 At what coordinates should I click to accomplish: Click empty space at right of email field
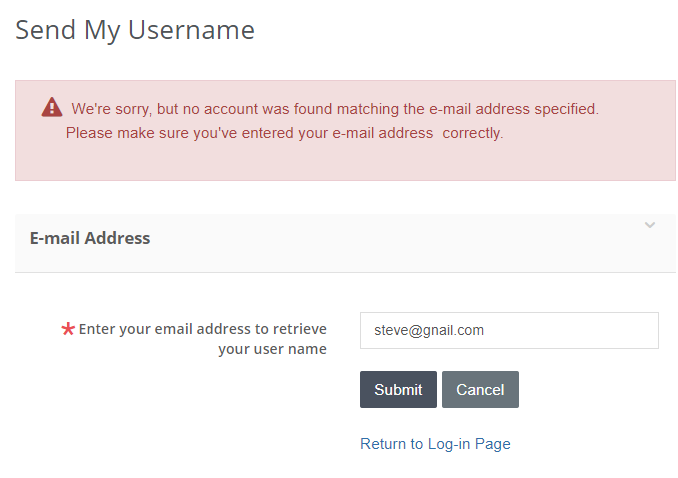point(600,330)
